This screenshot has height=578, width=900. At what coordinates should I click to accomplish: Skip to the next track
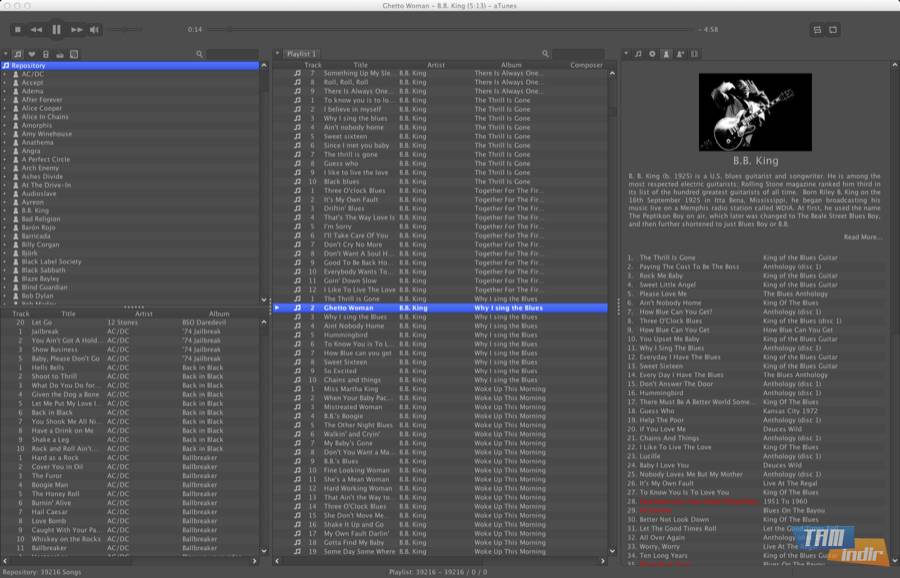coord(77,30)
